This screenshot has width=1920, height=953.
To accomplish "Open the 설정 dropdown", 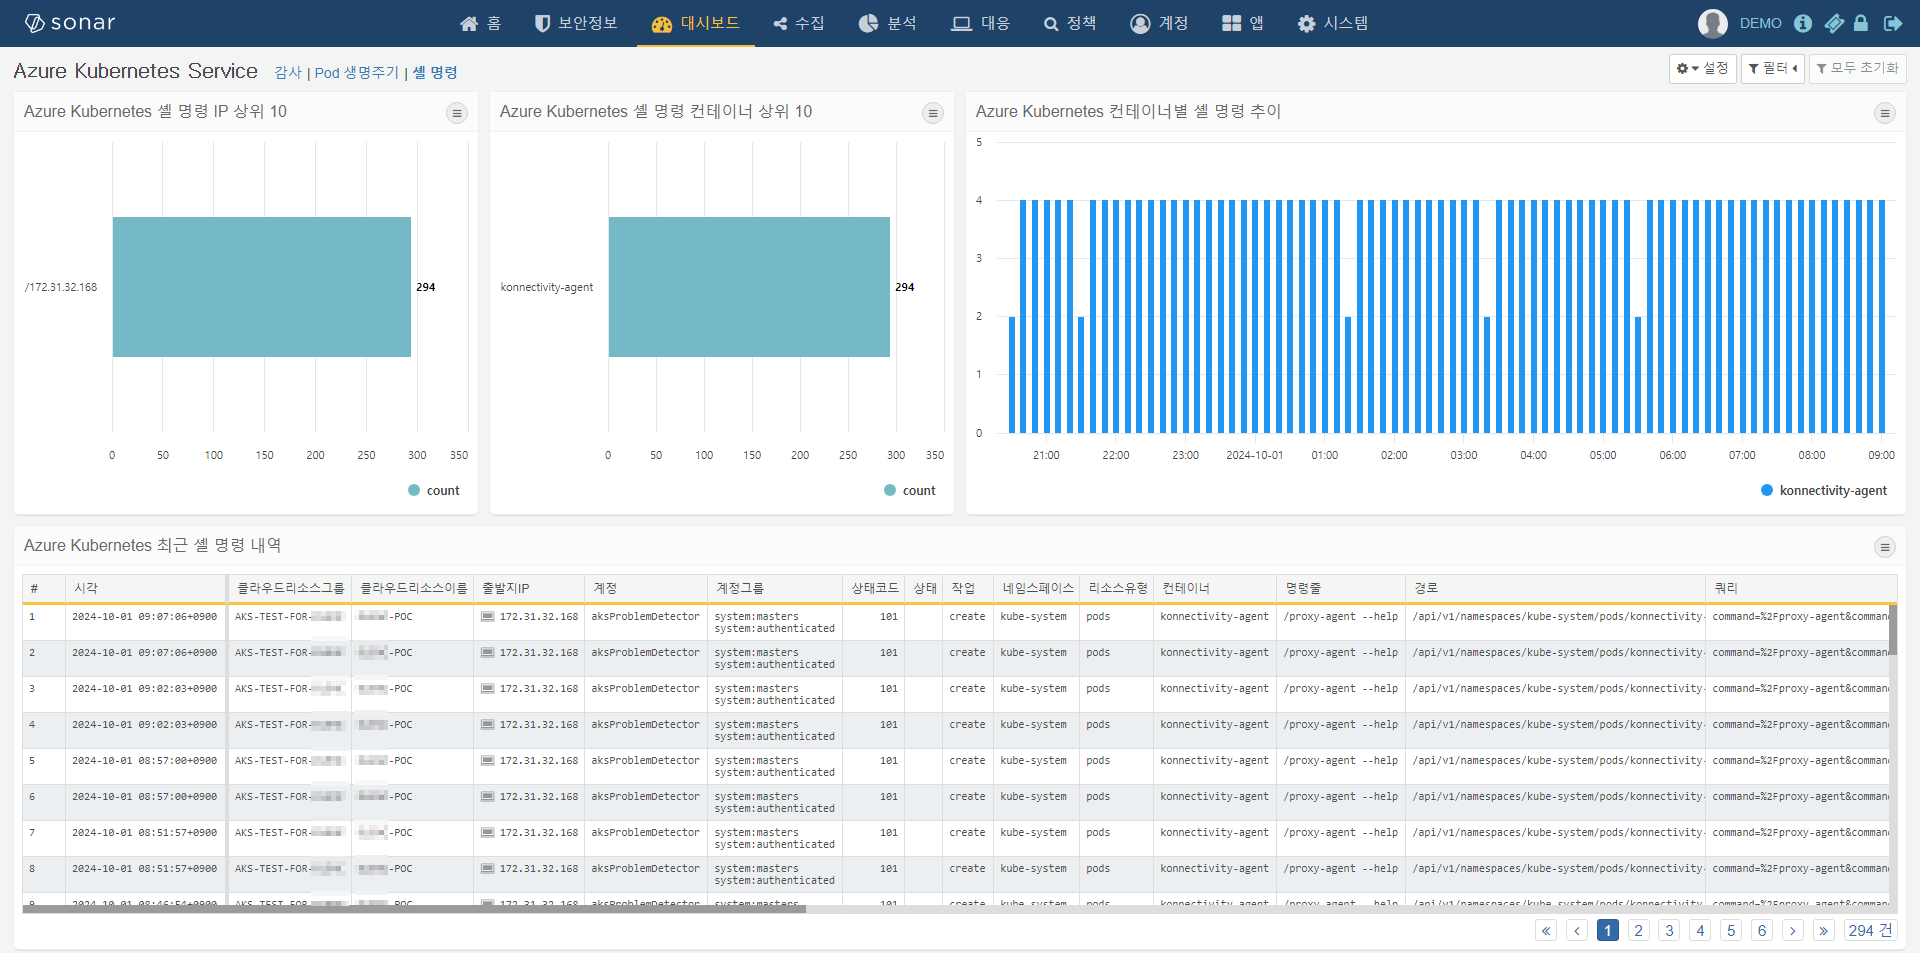I will [x=1702, y=68].
